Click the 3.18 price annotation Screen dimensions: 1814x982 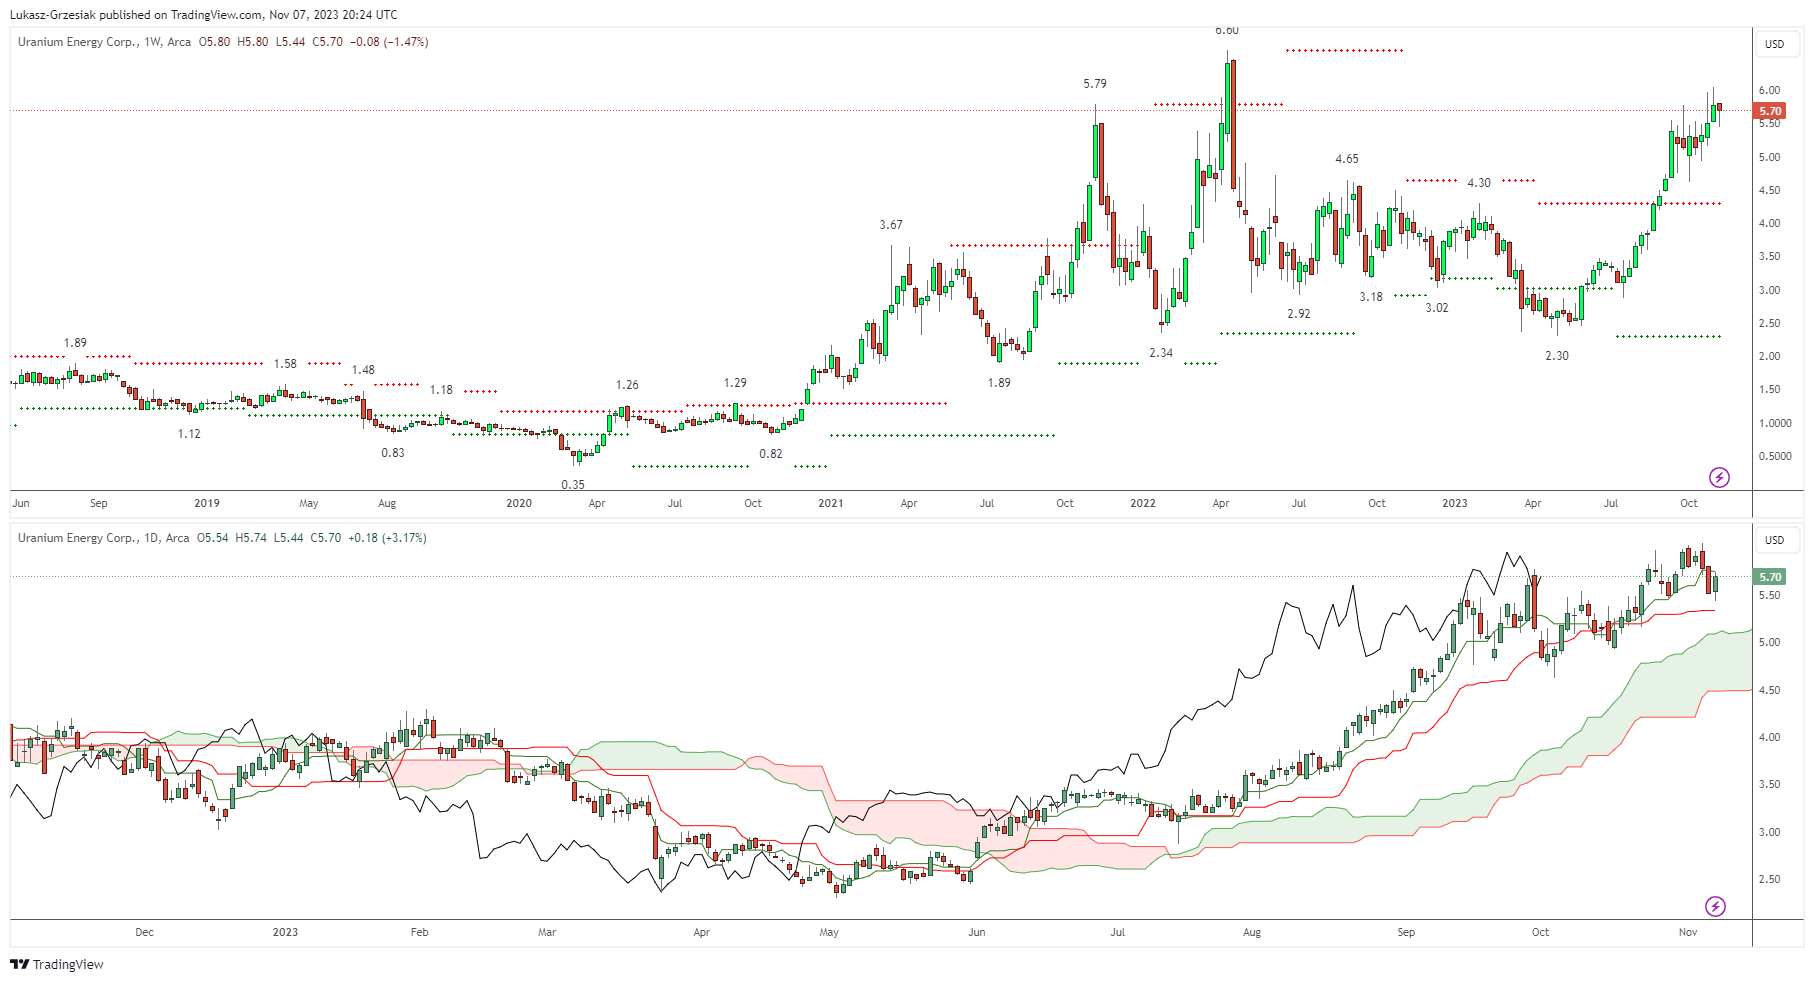pyautogui.click(x=1371, y=297)
